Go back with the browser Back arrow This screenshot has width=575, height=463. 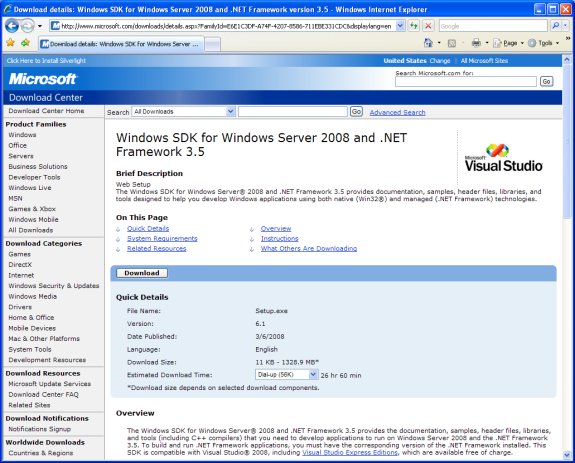point(12,26)
